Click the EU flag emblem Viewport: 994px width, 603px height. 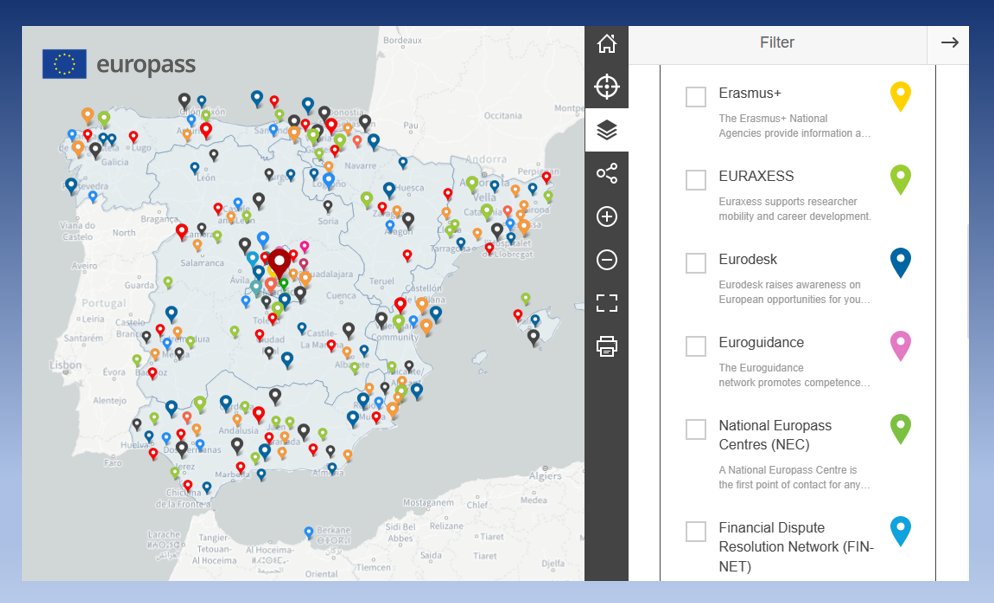click(x=64, y=64)
